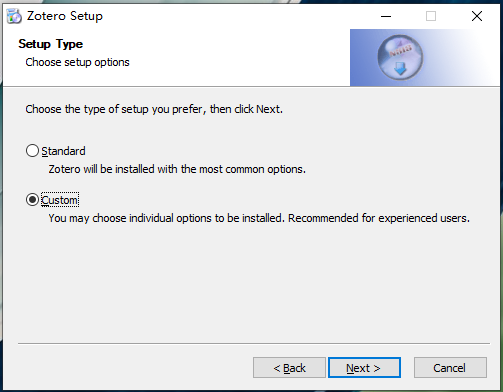Go back with the Back button
Viewport: 503px width, 392px height.
(x=289, y=368)
